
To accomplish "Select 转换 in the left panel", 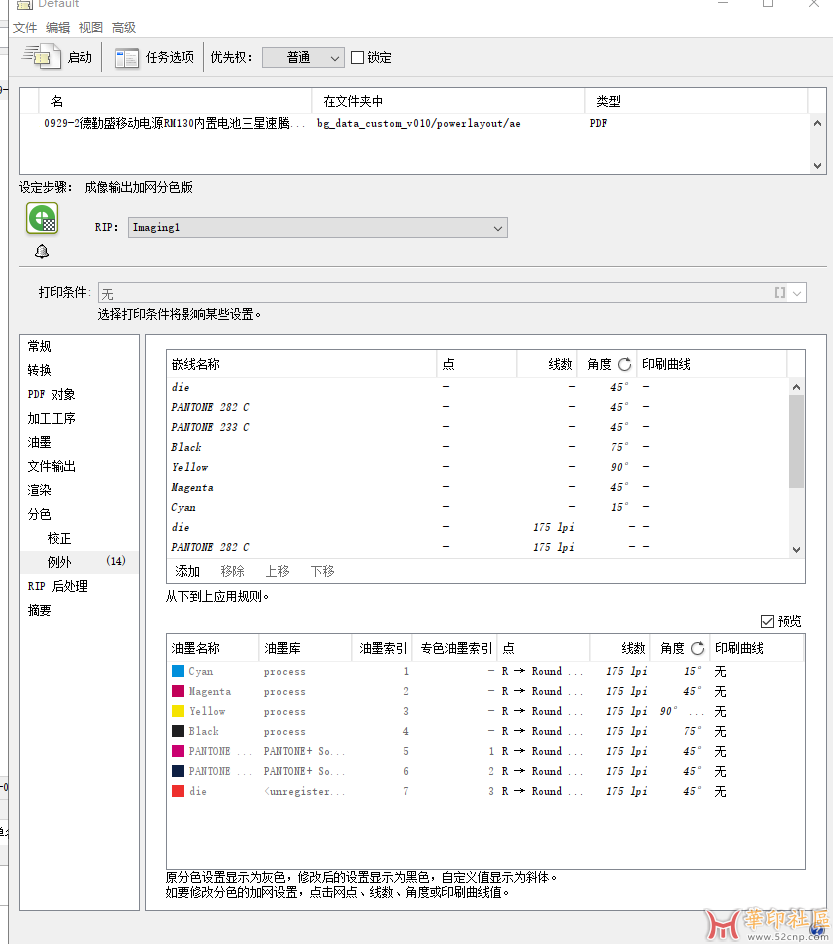I will (79, 370).
